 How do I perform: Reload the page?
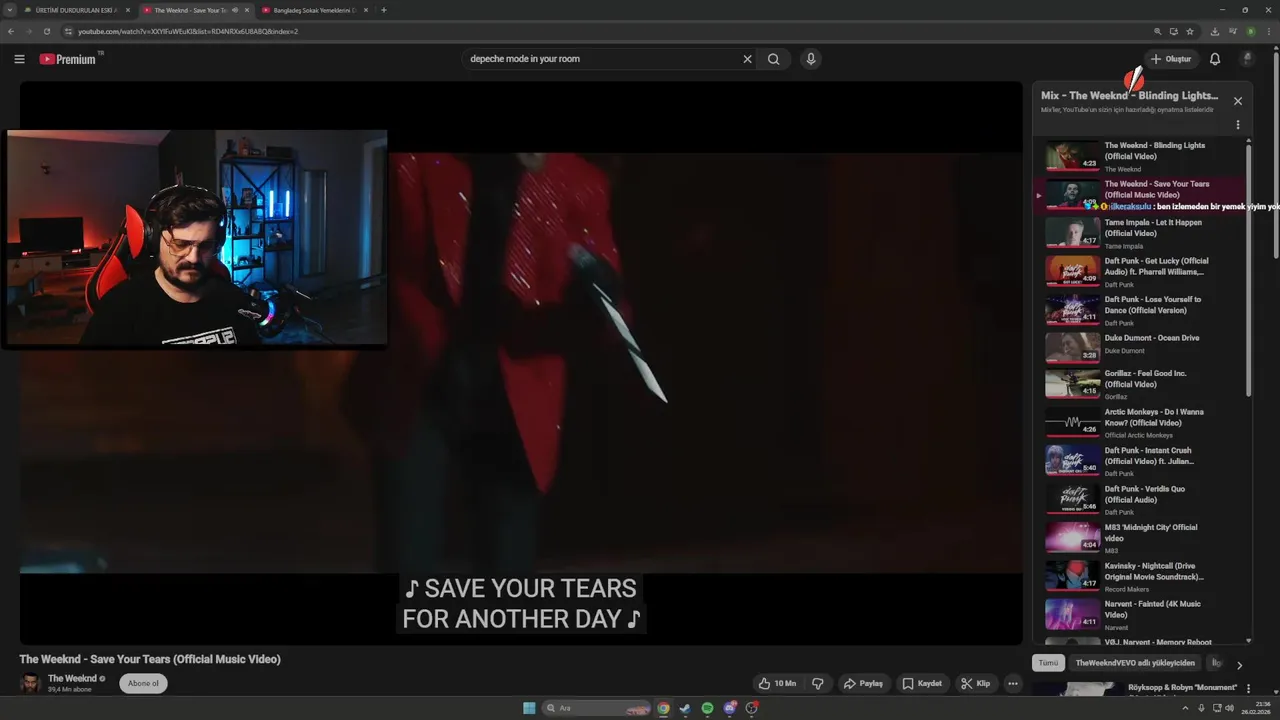coord(46,31)
